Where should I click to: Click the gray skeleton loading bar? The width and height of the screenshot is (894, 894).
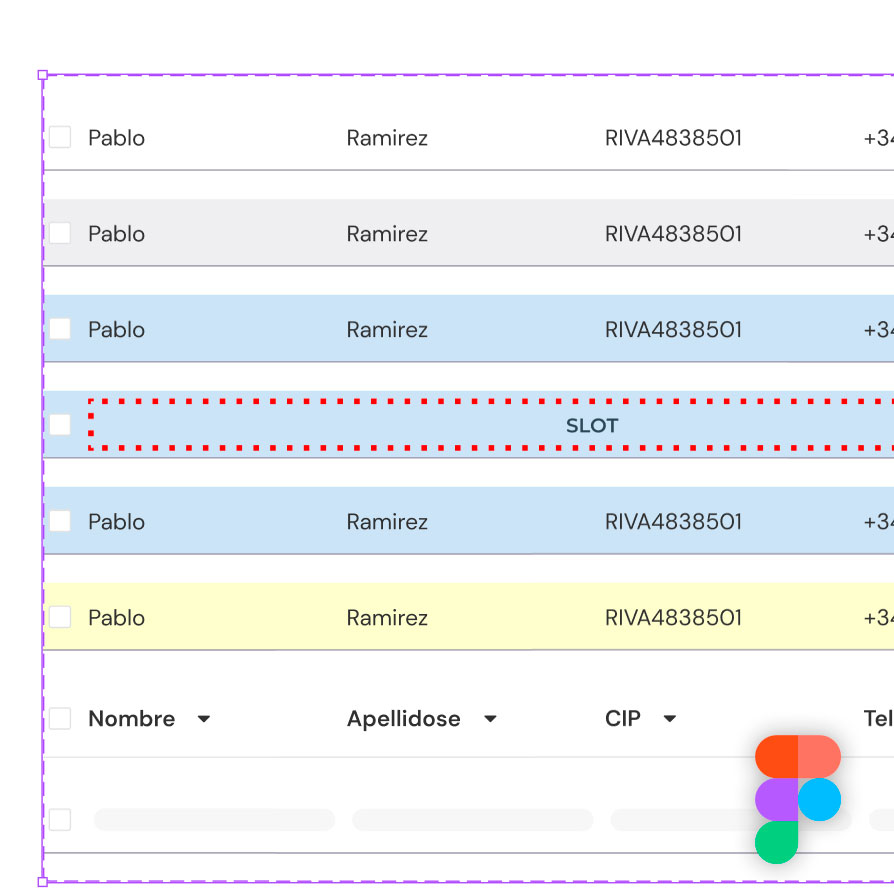tap(213, 819)
